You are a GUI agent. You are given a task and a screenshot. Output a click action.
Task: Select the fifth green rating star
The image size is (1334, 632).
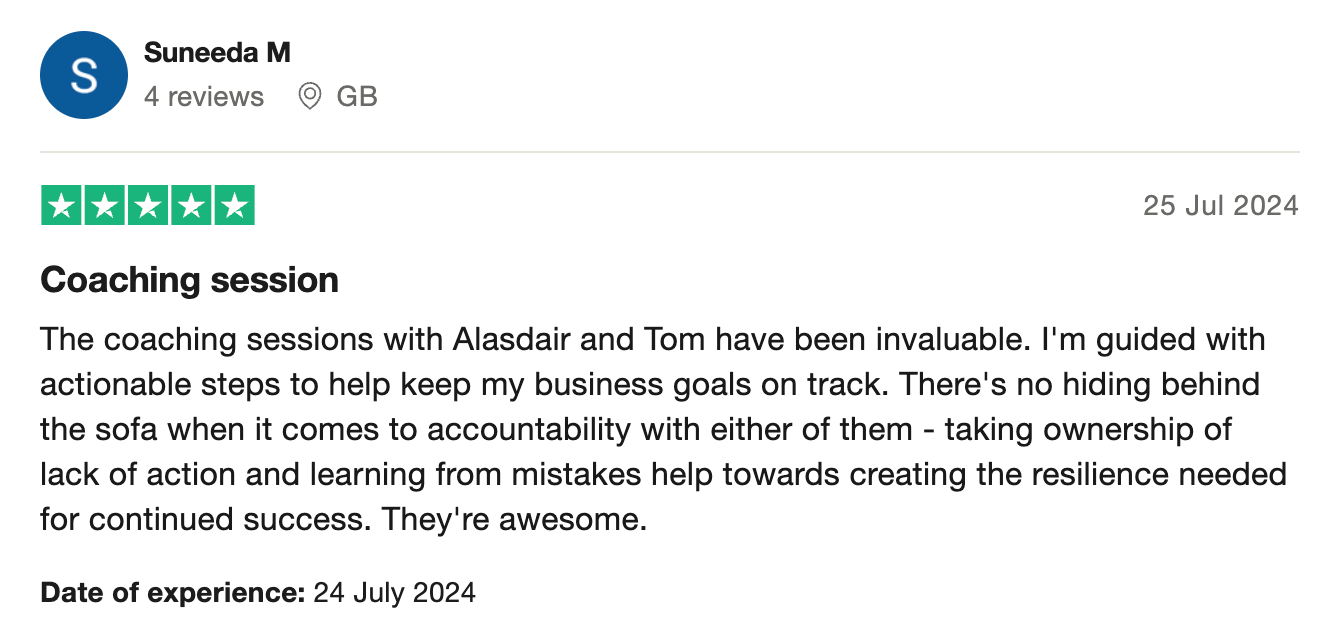(x=234, y=206)
